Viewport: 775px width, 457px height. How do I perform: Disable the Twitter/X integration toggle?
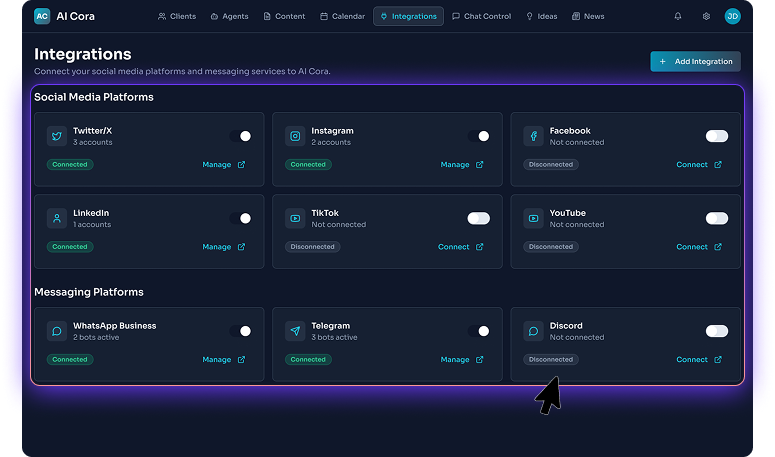pos(240,136)
